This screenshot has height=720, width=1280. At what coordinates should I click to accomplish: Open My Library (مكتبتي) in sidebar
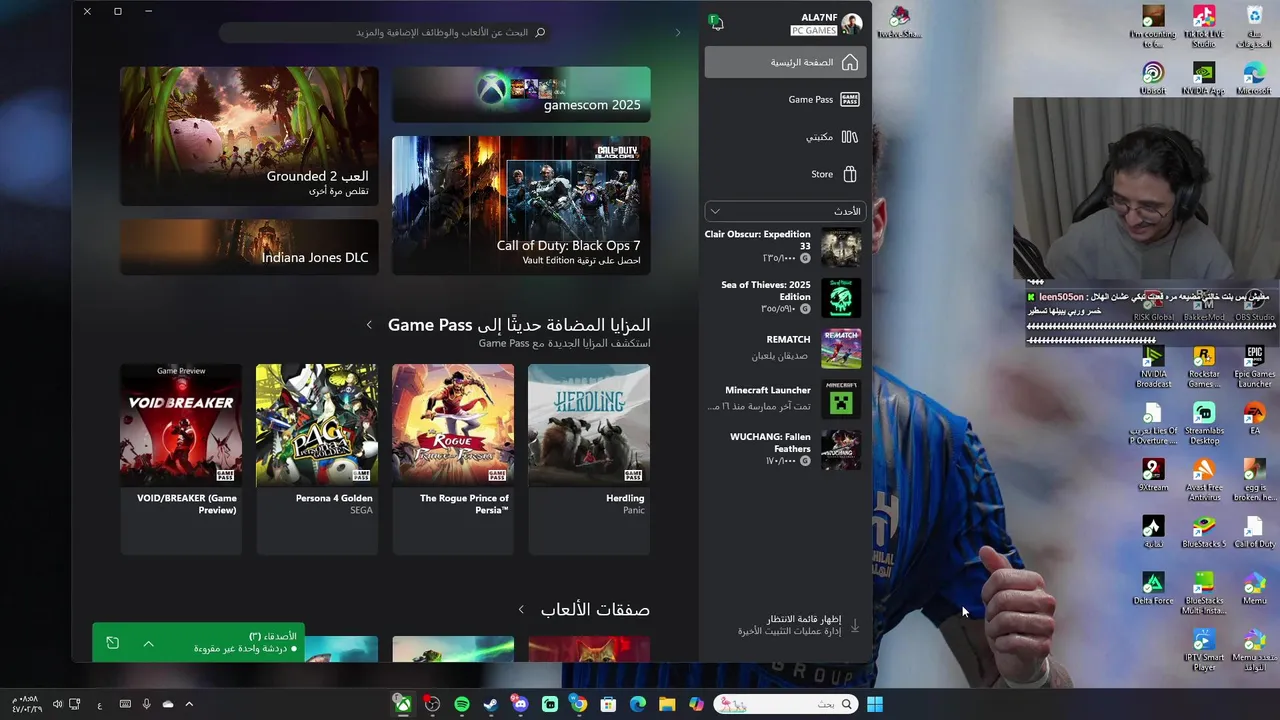(x=785, y=137)
